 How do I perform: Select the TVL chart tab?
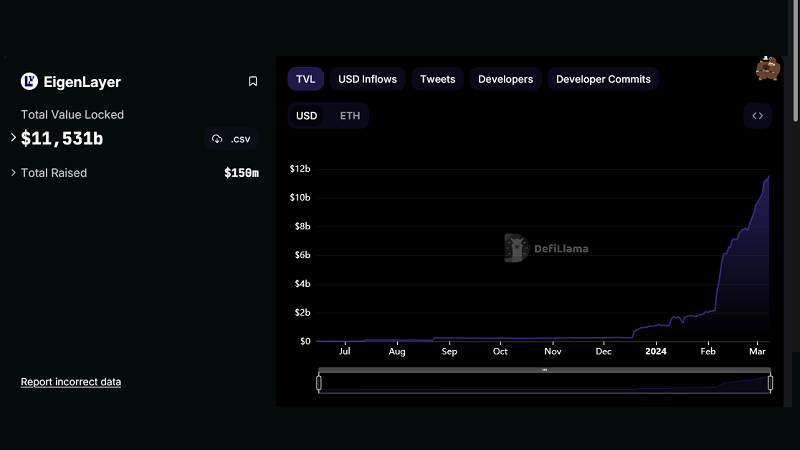306,79
